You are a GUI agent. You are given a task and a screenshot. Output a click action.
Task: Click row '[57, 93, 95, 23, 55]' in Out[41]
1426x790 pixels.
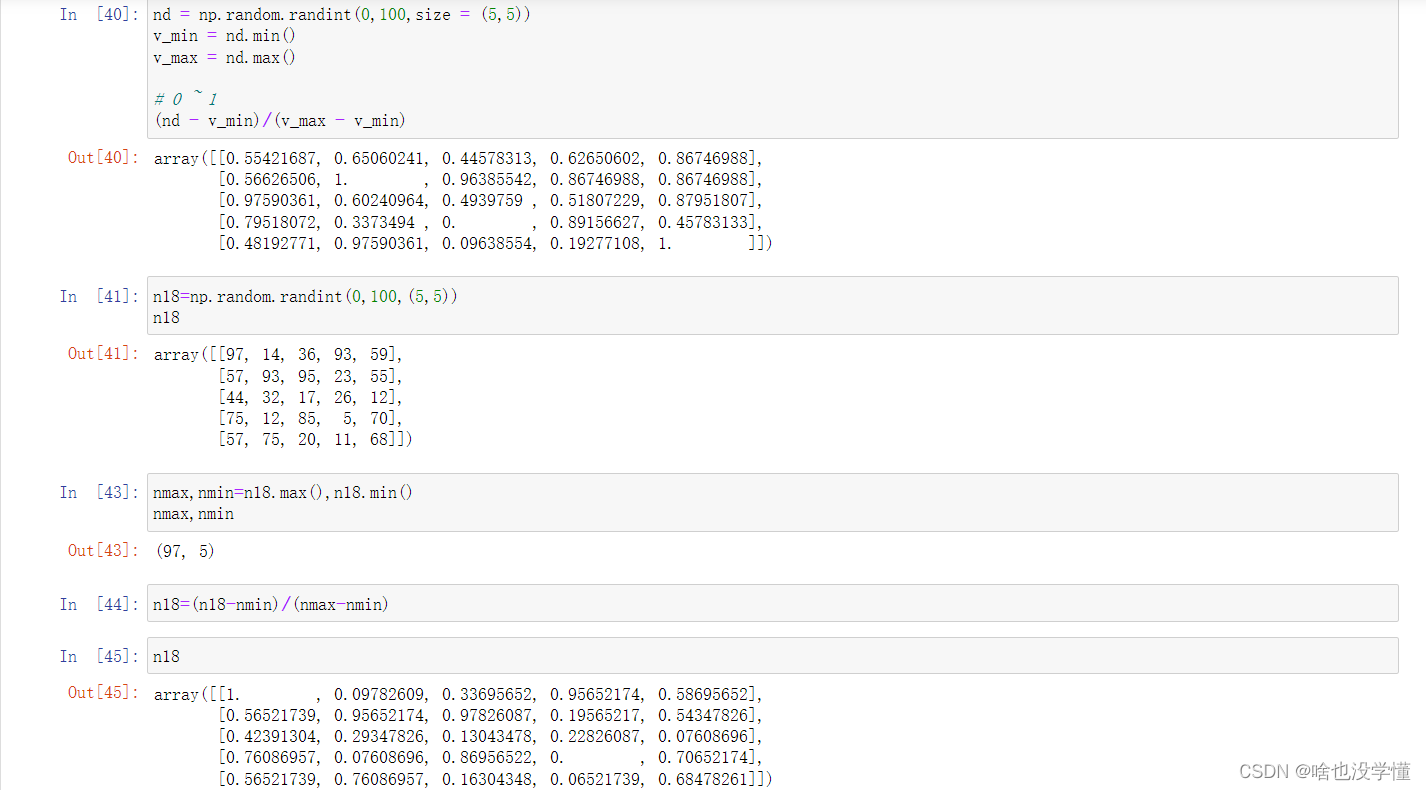[310, 376]
